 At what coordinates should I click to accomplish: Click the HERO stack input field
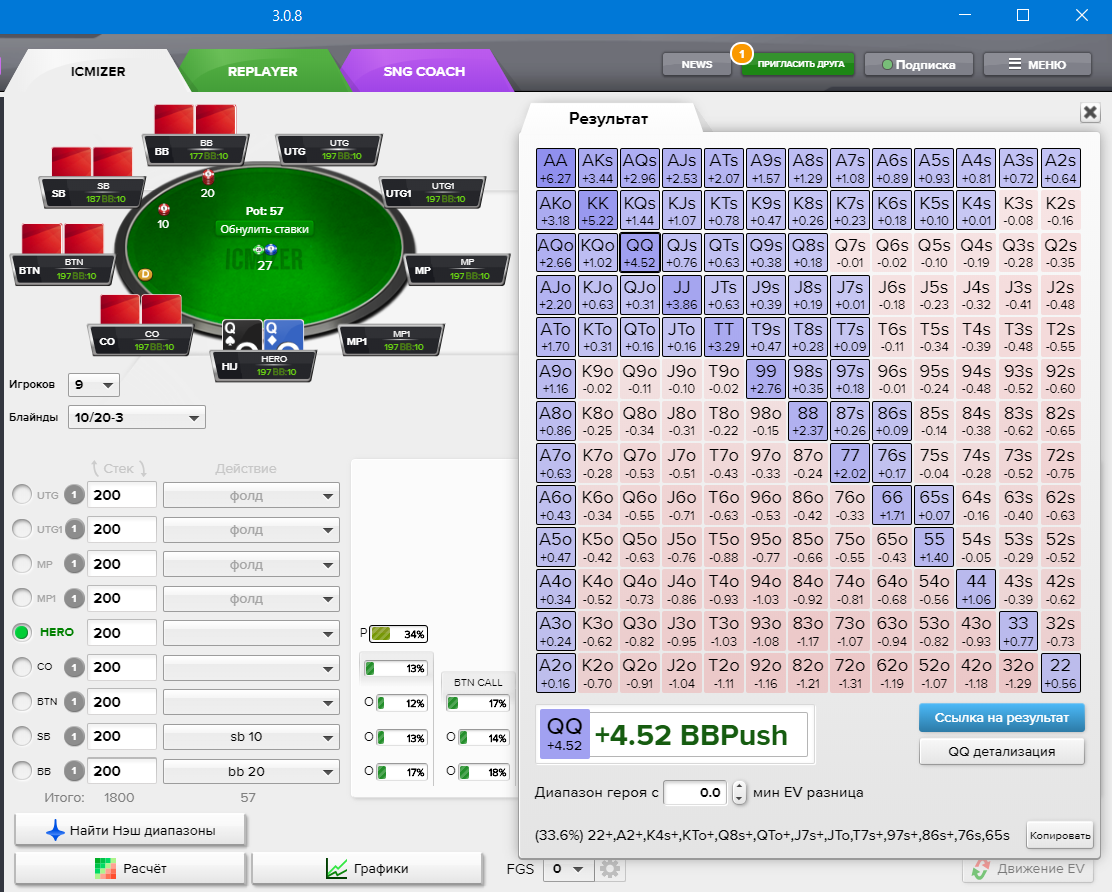pos(121,632)
